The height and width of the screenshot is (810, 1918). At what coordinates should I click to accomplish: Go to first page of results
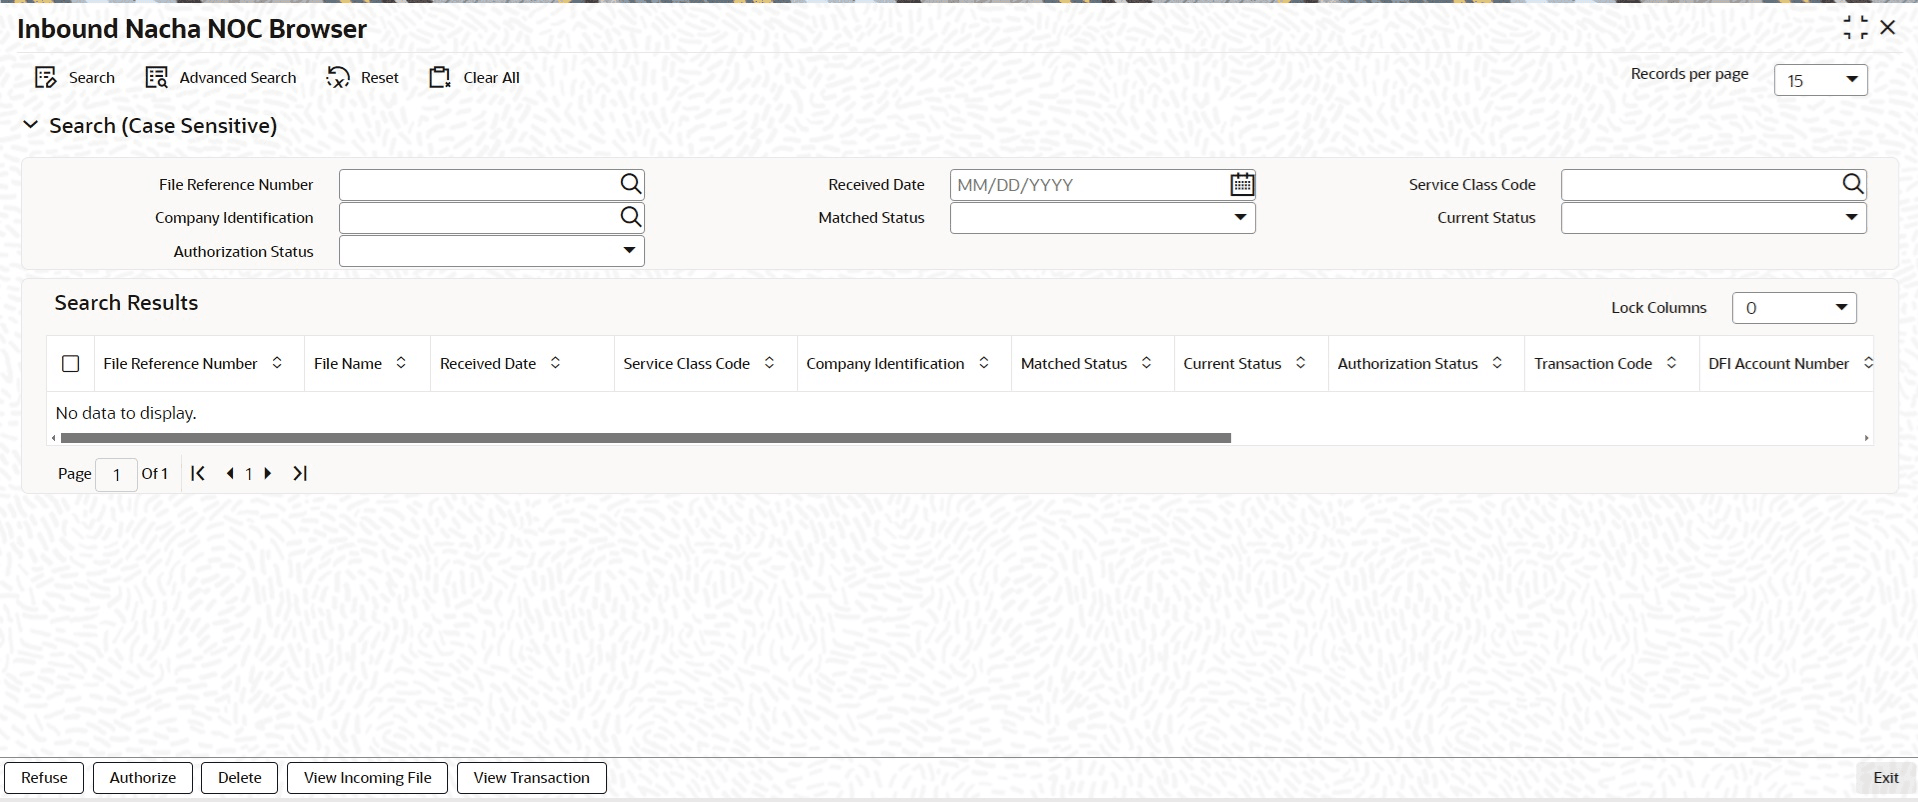198,473
